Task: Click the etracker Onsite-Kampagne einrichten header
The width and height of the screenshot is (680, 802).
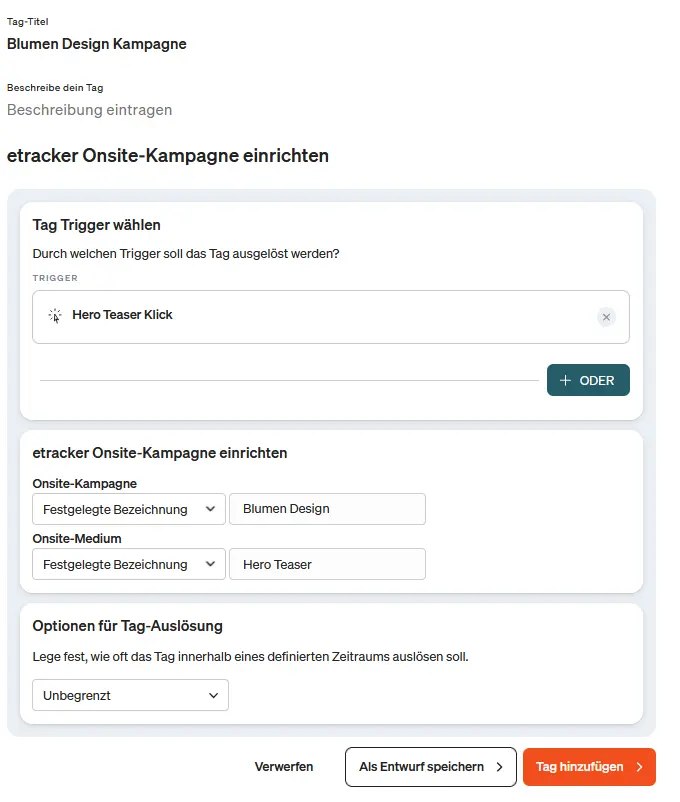Action: pyautogui.click(x=168, y=156)
